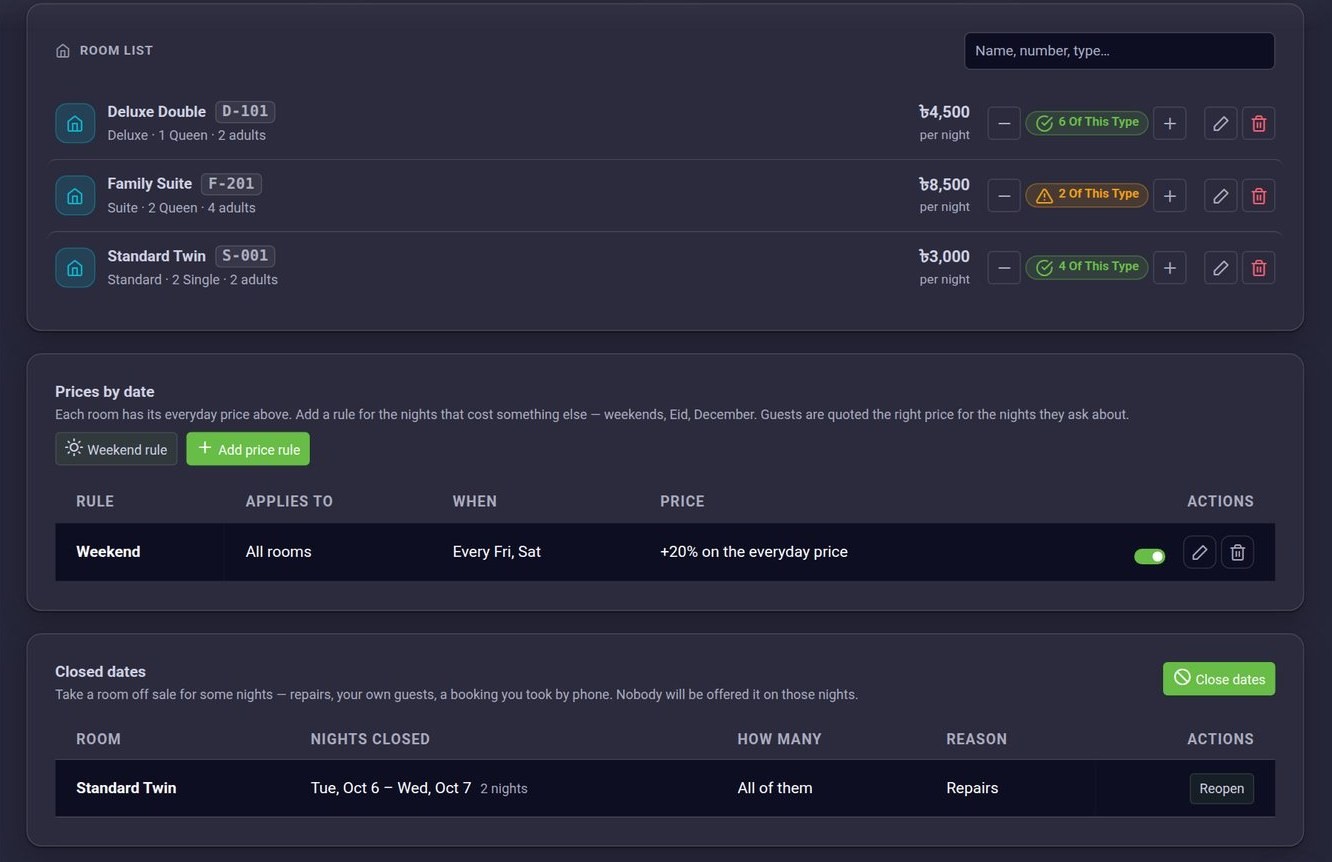
Task: Edit the Standard Twin room
Action: tap(1220, 267)
